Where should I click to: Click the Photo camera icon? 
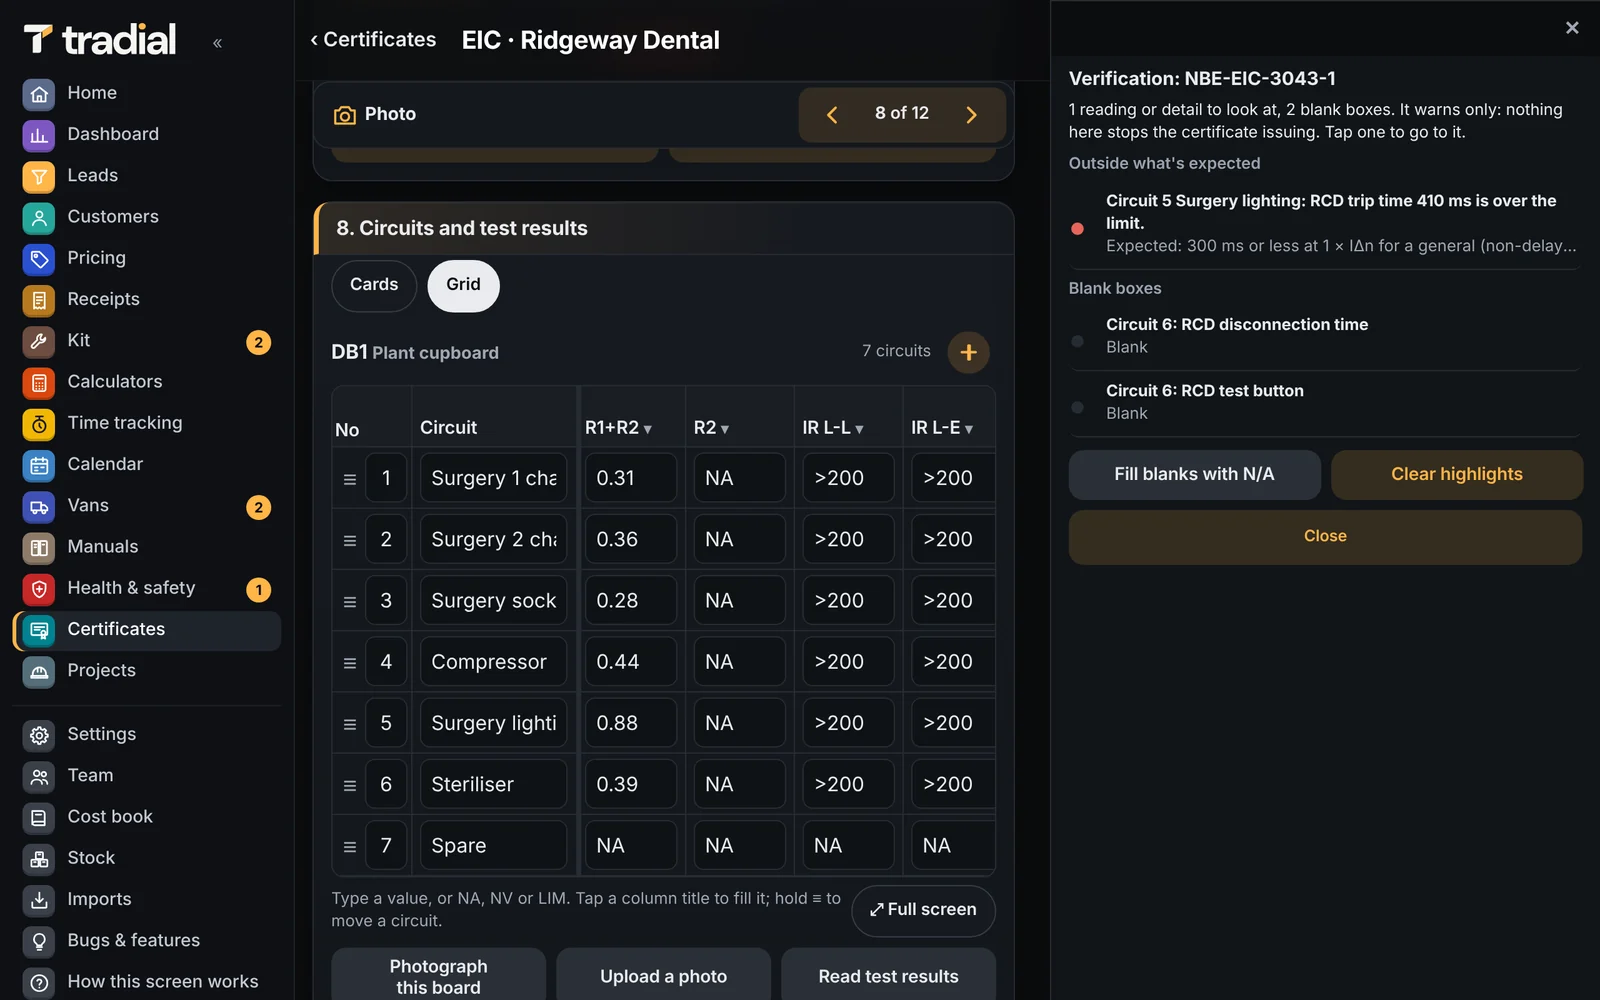344,115
